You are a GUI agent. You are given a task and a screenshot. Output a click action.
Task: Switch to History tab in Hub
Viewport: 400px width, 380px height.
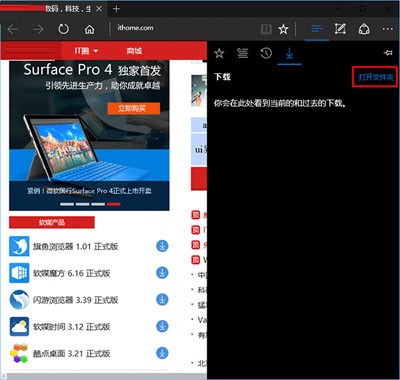(x=266, y=53)
